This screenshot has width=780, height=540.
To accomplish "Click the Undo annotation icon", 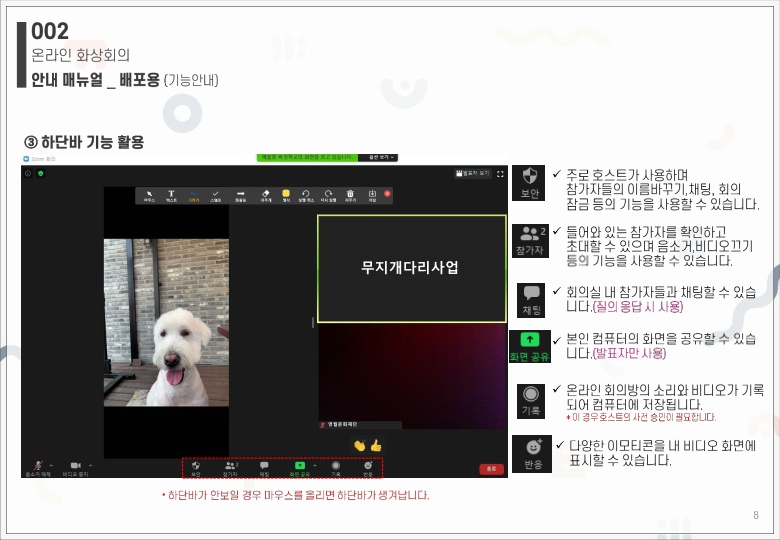I will coord(306,195).
